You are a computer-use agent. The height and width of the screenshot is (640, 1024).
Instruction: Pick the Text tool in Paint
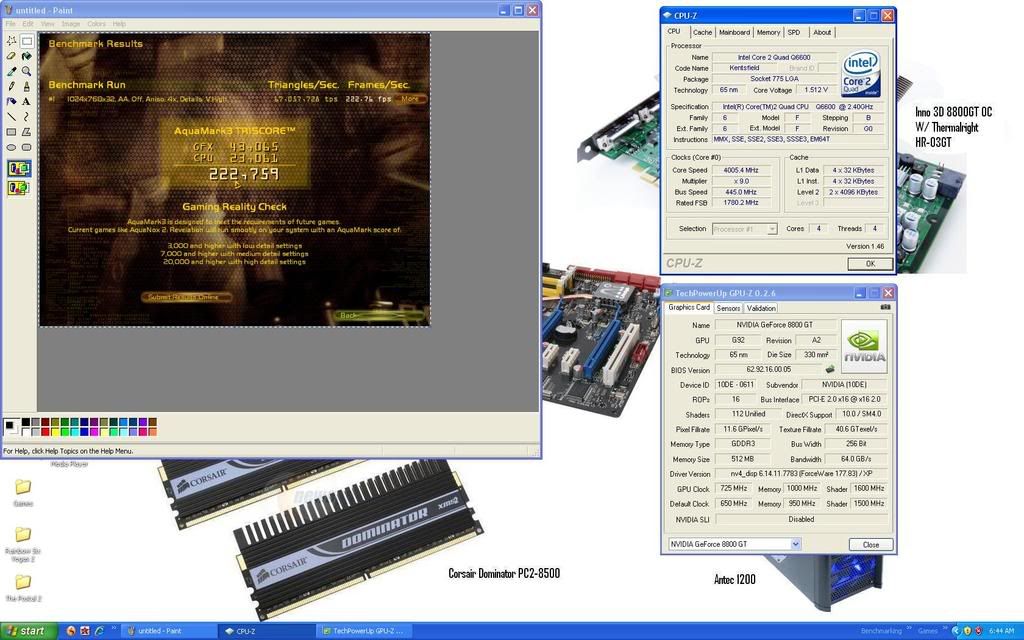tap(27, 101)
